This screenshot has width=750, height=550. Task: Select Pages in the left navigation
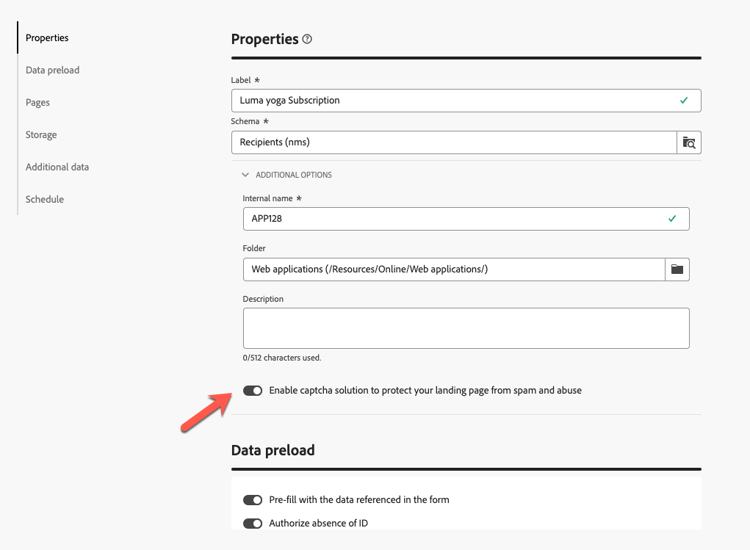tap(38, 102)
